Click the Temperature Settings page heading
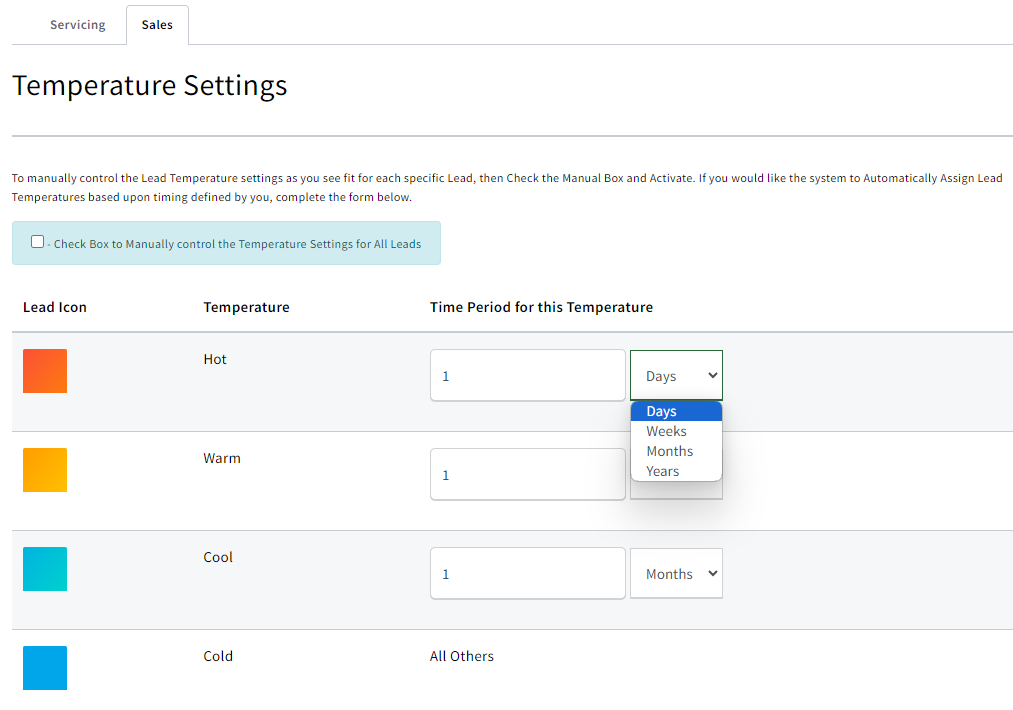The image size is (1013, 710). tap(150, 86)
